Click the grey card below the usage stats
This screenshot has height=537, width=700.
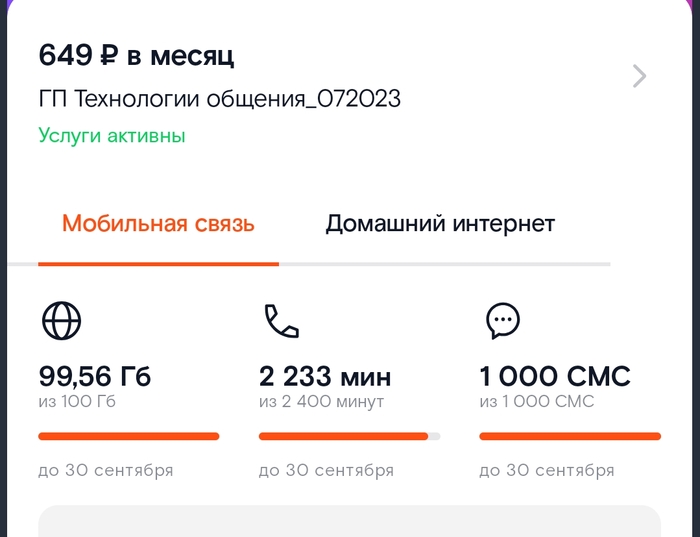click(349, 522)
